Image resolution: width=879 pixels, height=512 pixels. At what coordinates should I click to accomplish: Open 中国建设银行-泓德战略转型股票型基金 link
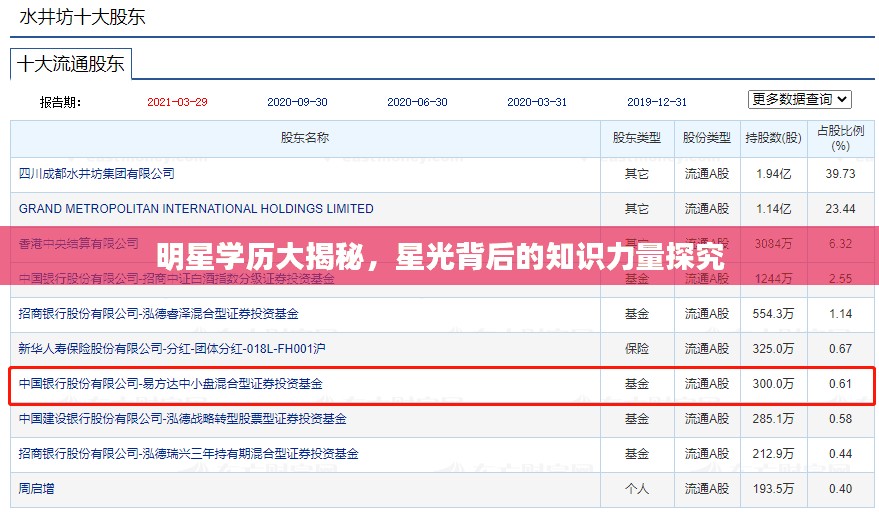183,419
